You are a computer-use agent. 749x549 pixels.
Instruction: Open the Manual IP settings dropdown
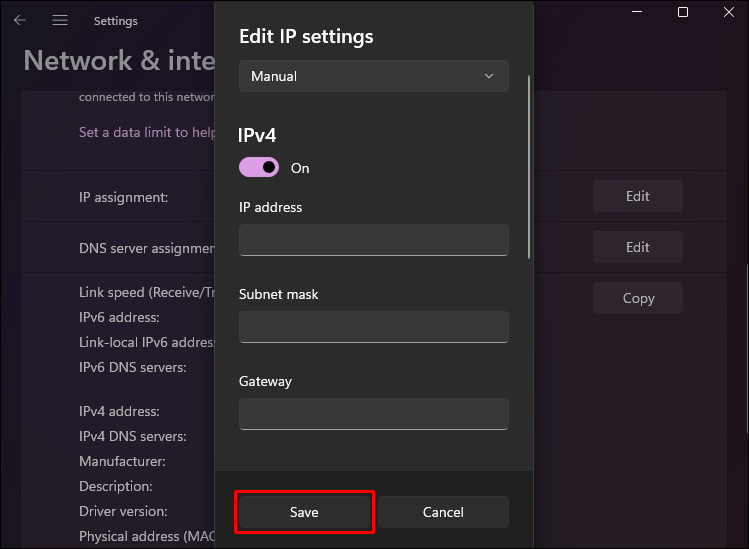pyautogui.click(x=373, y=76)
